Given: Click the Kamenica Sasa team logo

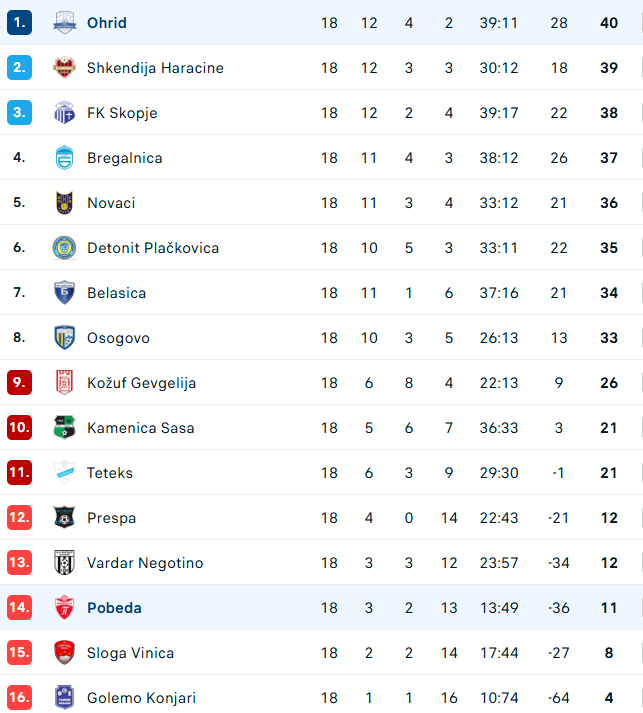Looking at the screenshot, I should click(x=64, y=428).
